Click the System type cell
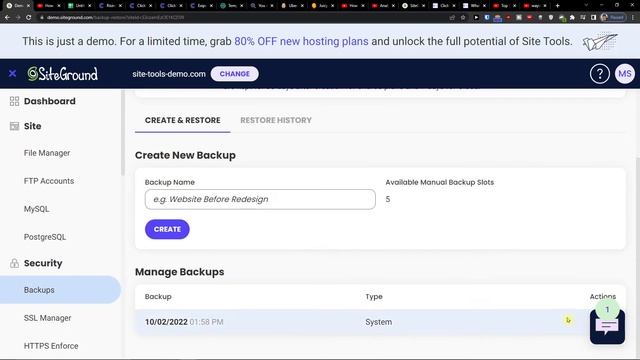Viewport: 640px width, 360px height. (x=378, y=322)
